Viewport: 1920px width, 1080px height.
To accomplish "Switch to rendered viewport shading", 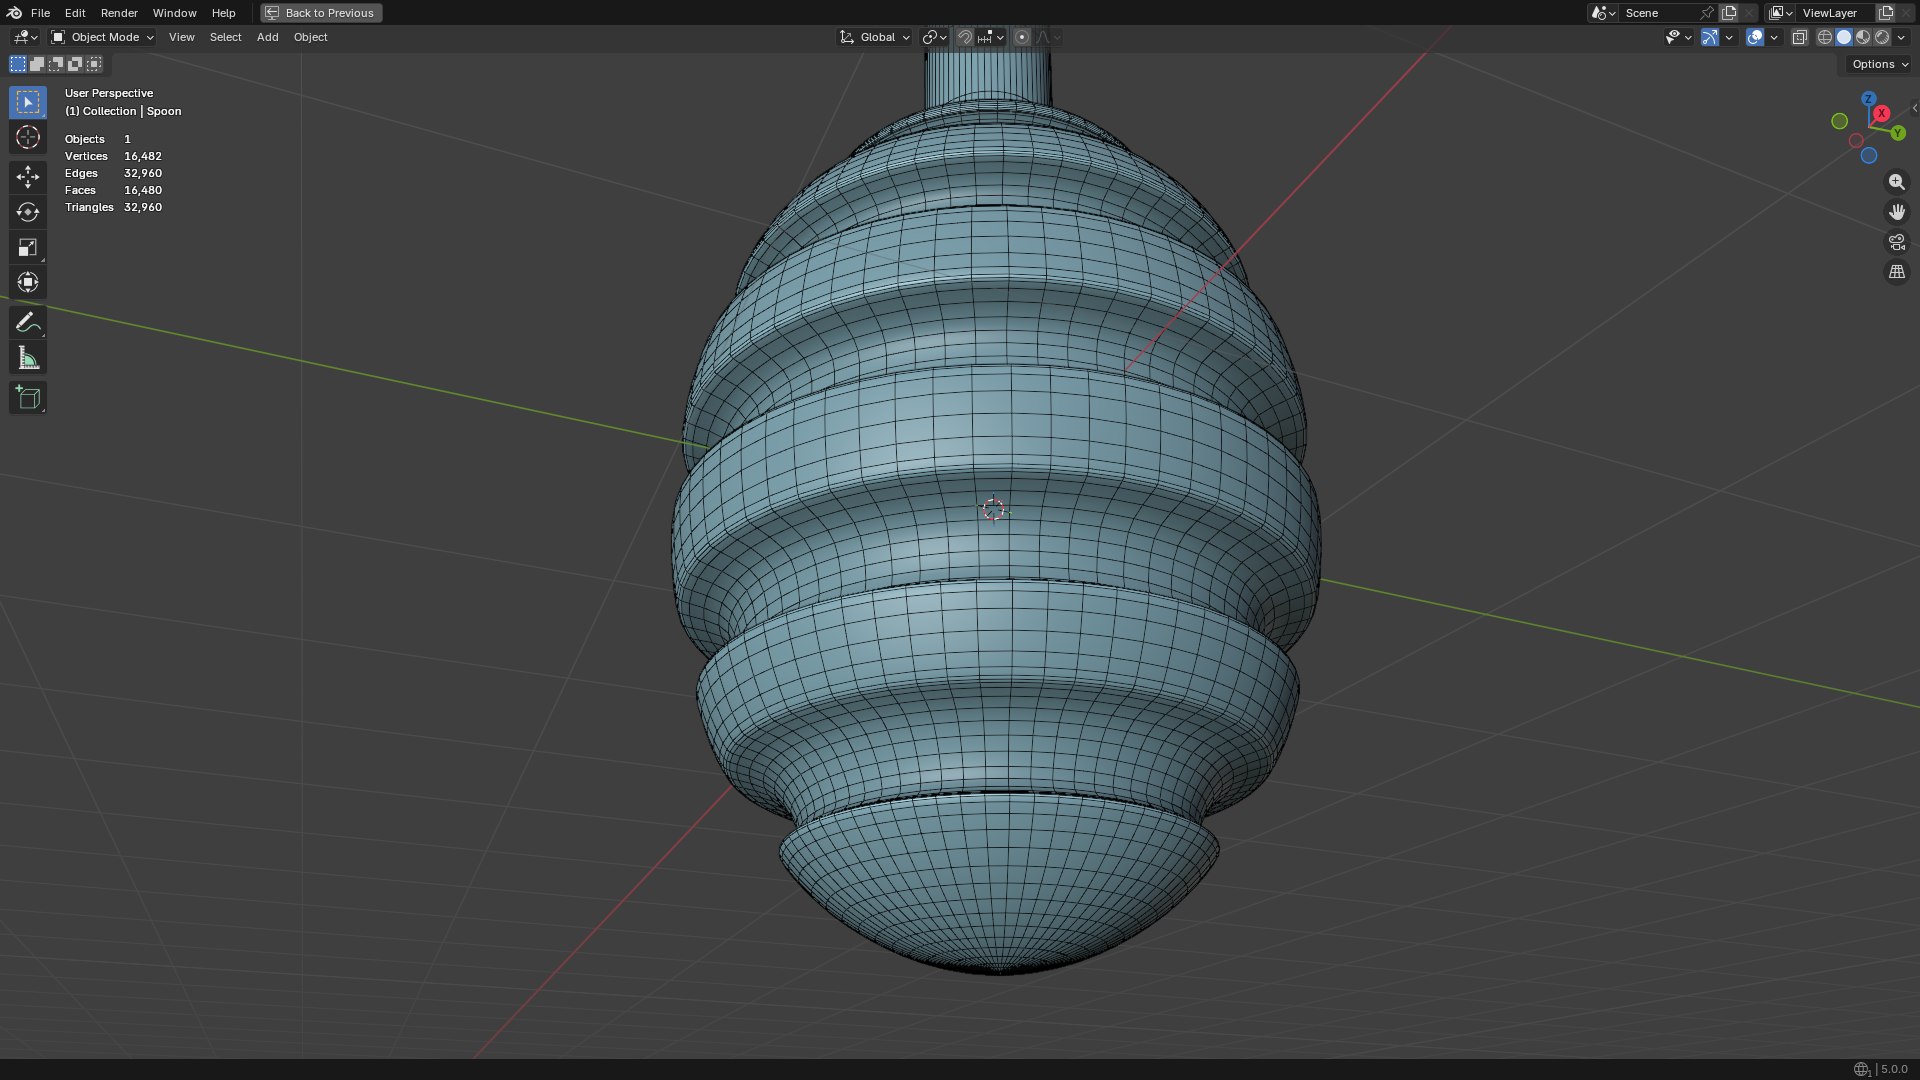I will (x=1882, y=37).
